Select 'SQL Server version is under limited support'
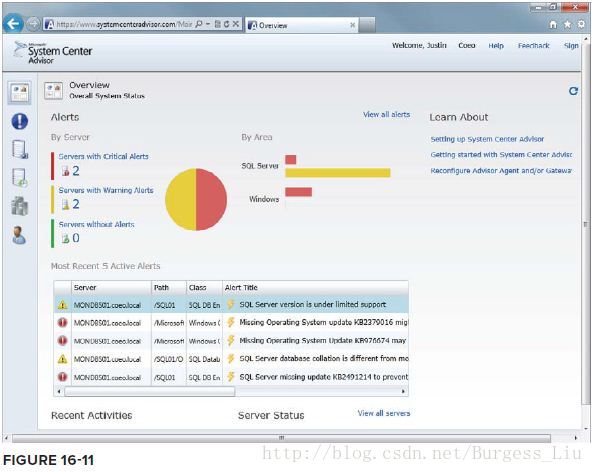 click(312, 304)
